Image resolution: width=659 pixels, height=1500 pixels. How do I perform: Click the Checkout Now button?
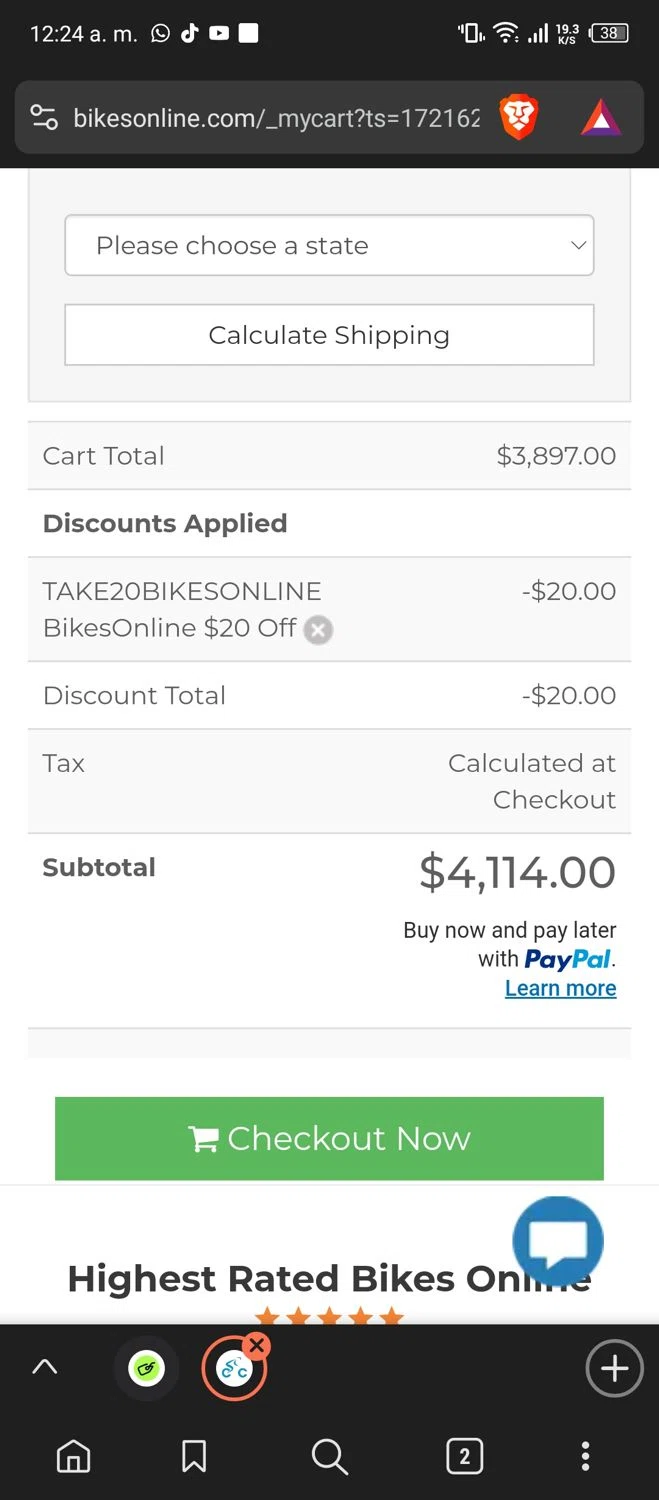(x=329, y=1138)
